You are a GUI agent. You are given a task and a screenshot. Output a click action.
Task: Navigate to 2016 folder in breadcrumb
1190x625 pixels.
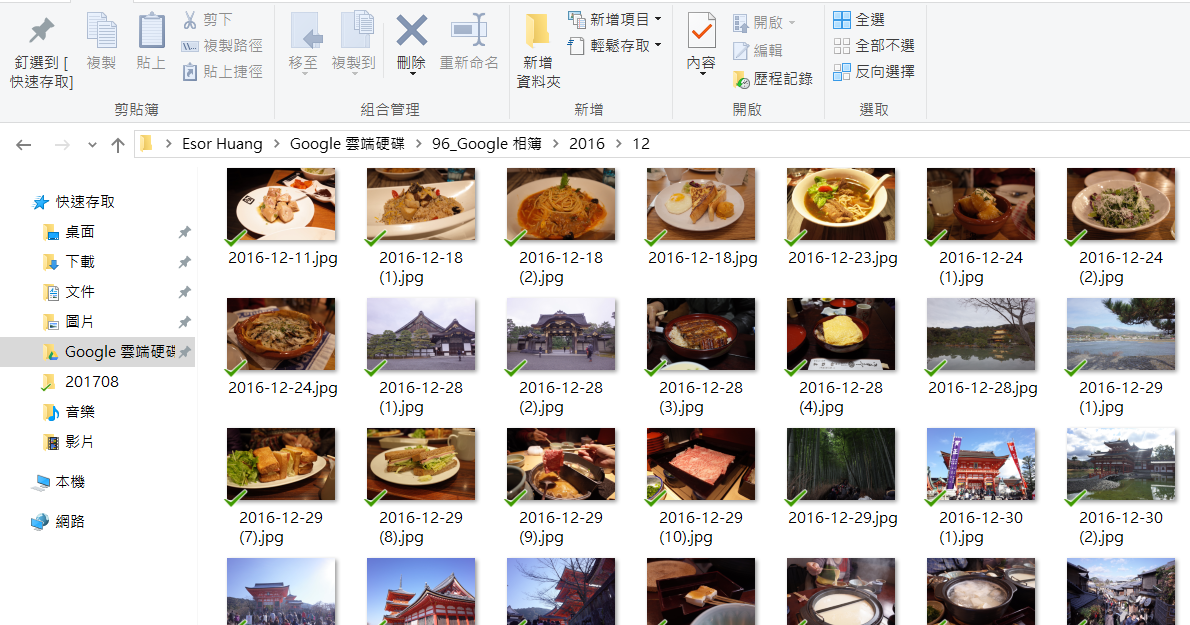point(587,144)
